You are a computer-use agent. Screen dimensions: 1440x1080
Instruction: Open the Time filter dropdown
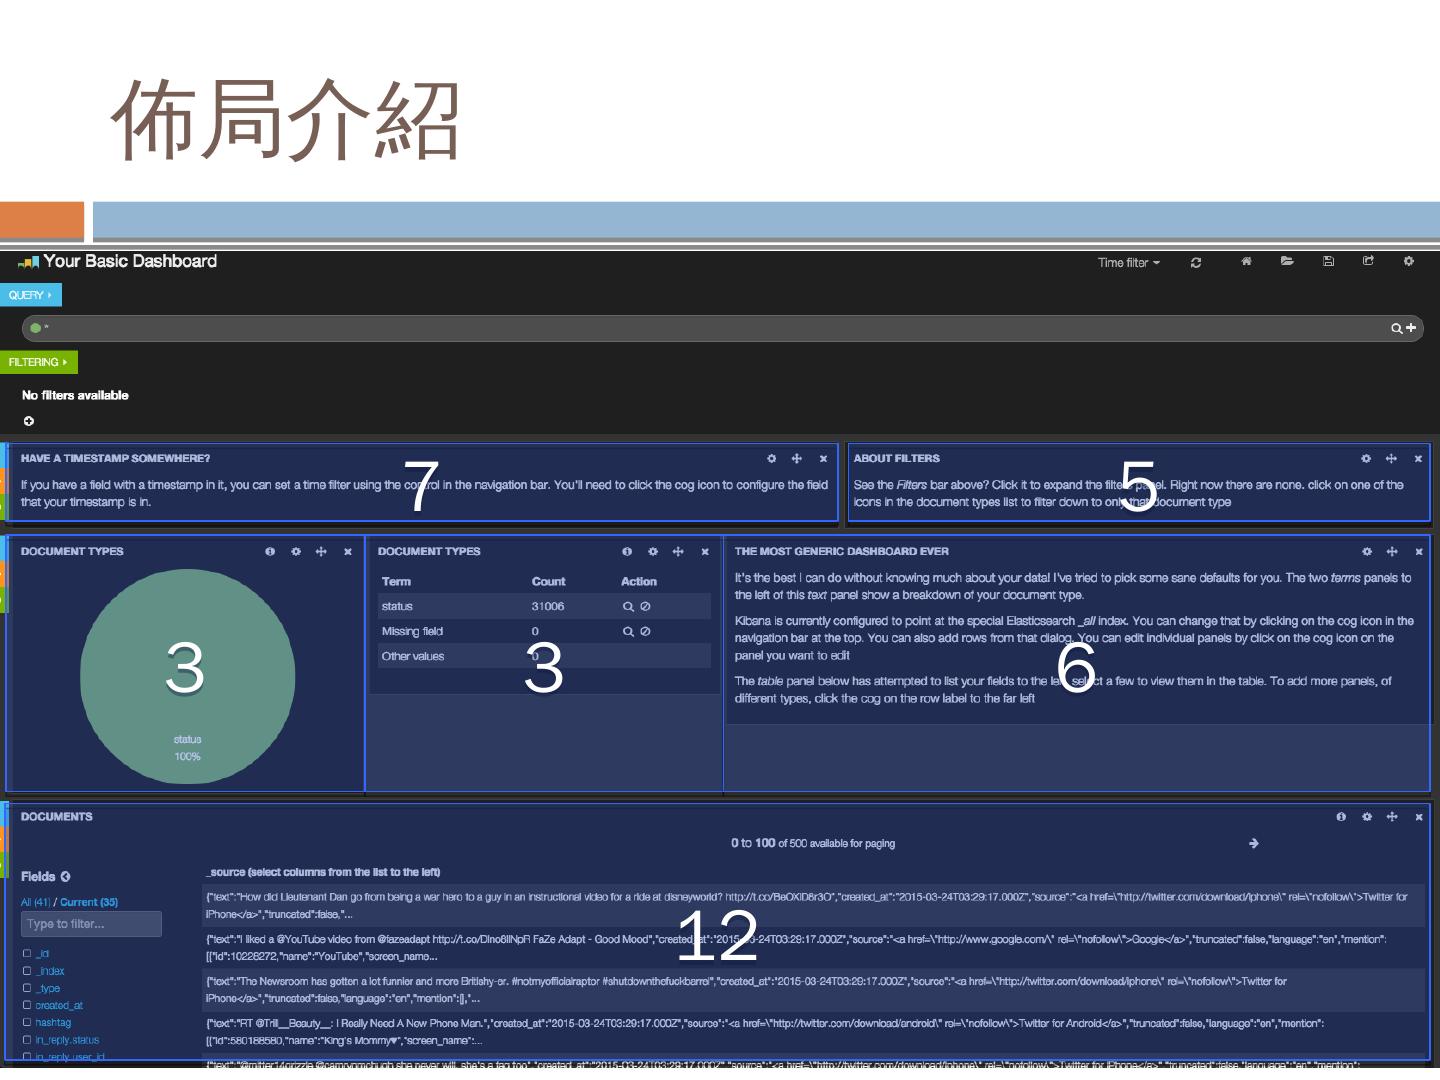pos(1128,263)
